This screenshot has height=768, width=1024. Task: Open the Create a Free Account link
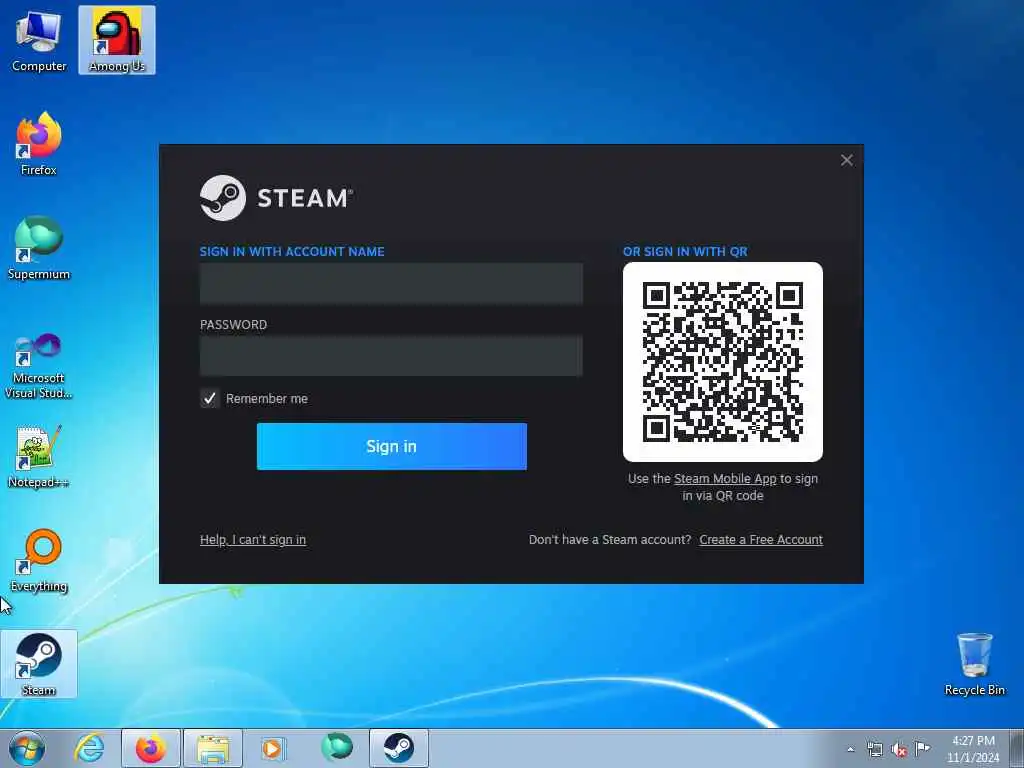coord(761,539)
